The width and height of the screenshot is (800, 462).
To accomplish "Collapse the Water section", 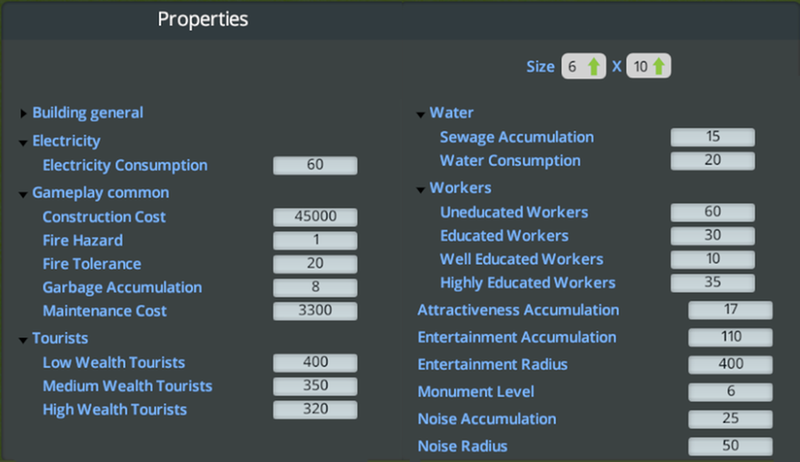I will click(x=421, y=114).
